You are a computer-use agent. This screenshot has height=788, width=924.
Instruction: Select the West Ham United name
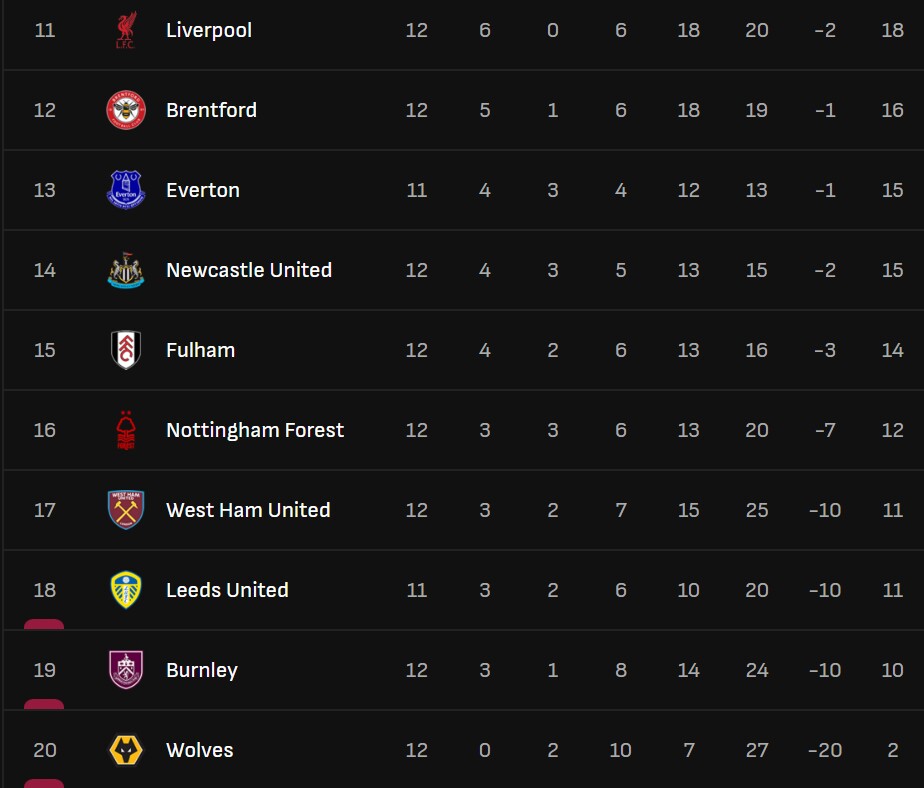(248, 510)
